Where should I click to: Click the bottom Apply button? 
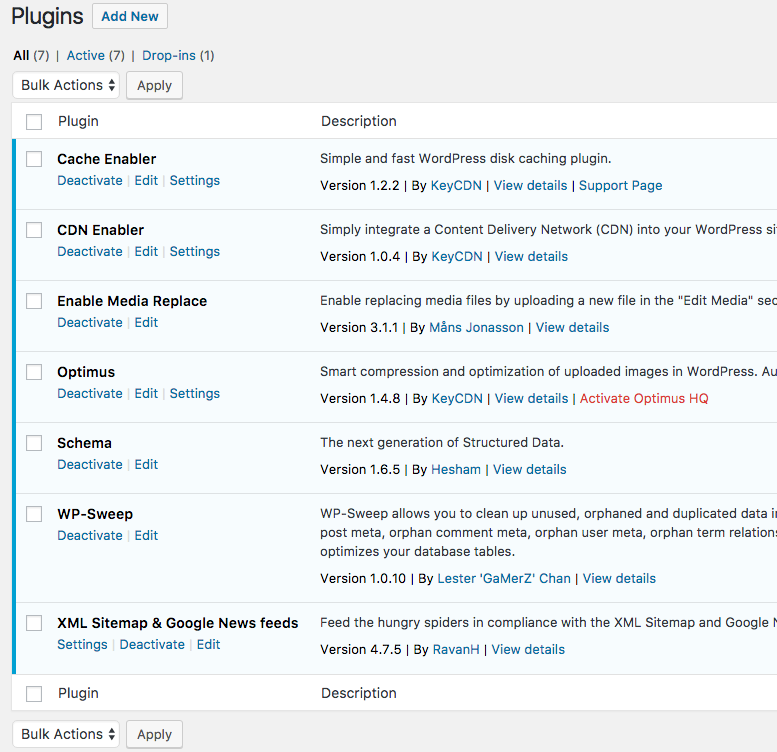pyautogui.click(x=155, y=734)
